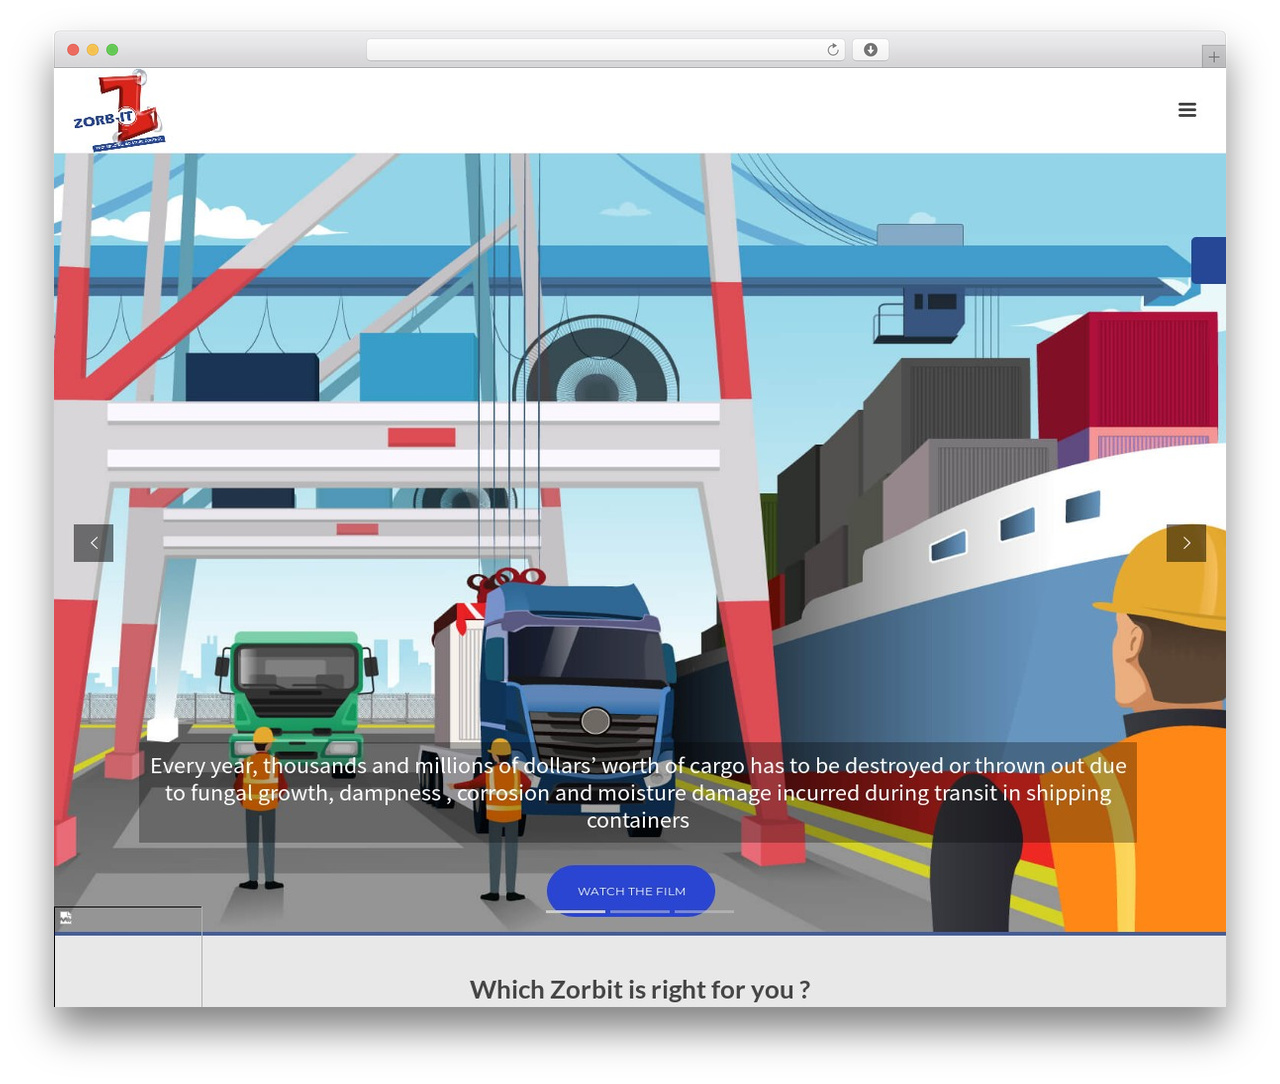Select the second slider pagination bar
Image resolution: width=1280 pixels, height=1084 pixels.
coord(640,911)
